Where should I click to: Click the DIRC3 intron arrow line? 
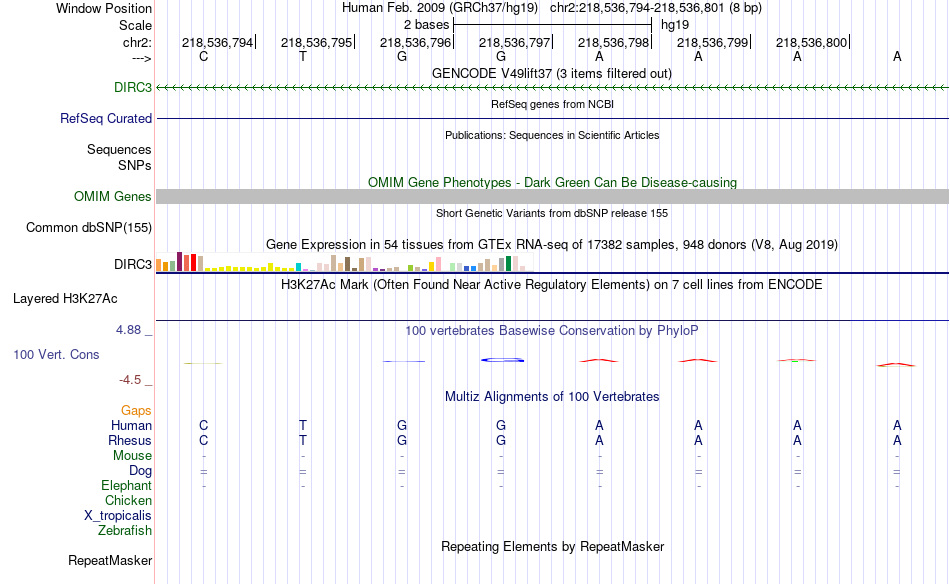(552, 88)
